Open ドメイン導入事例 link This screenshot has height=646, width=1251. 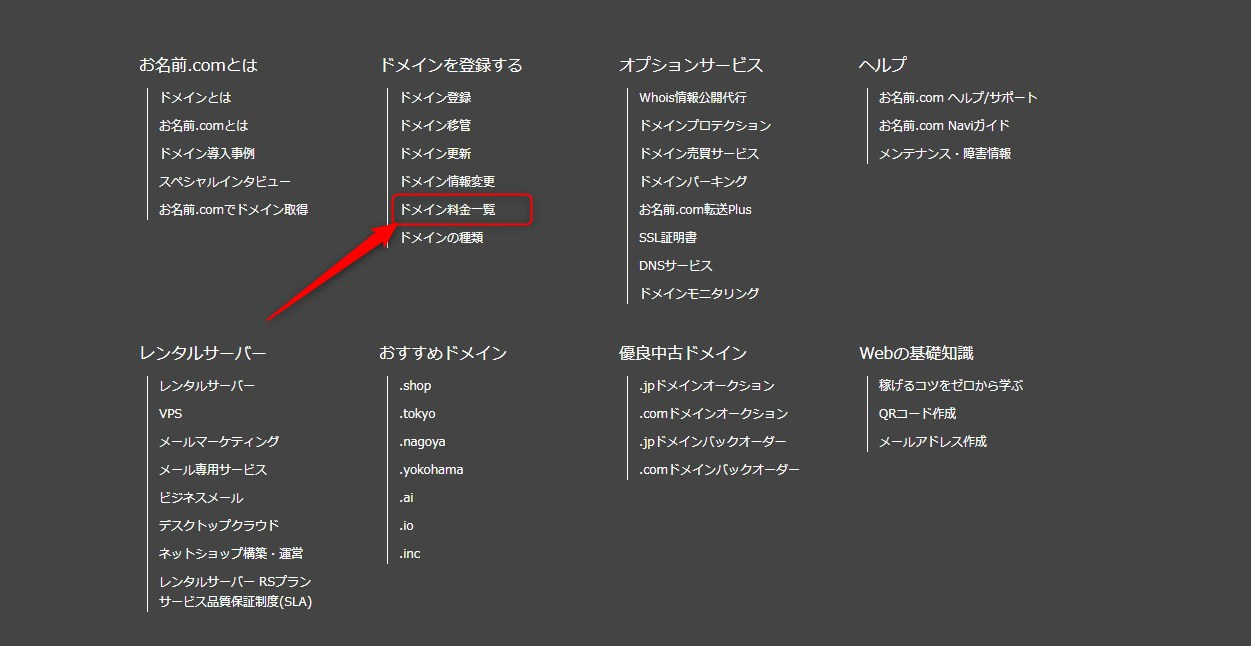coord(207,154)
